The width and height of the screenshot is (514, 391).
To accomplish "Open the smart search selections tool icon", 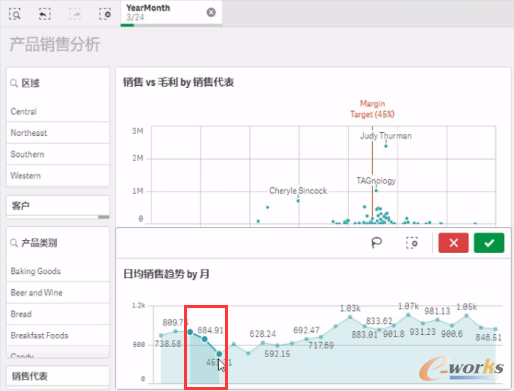I will point(15,14).
